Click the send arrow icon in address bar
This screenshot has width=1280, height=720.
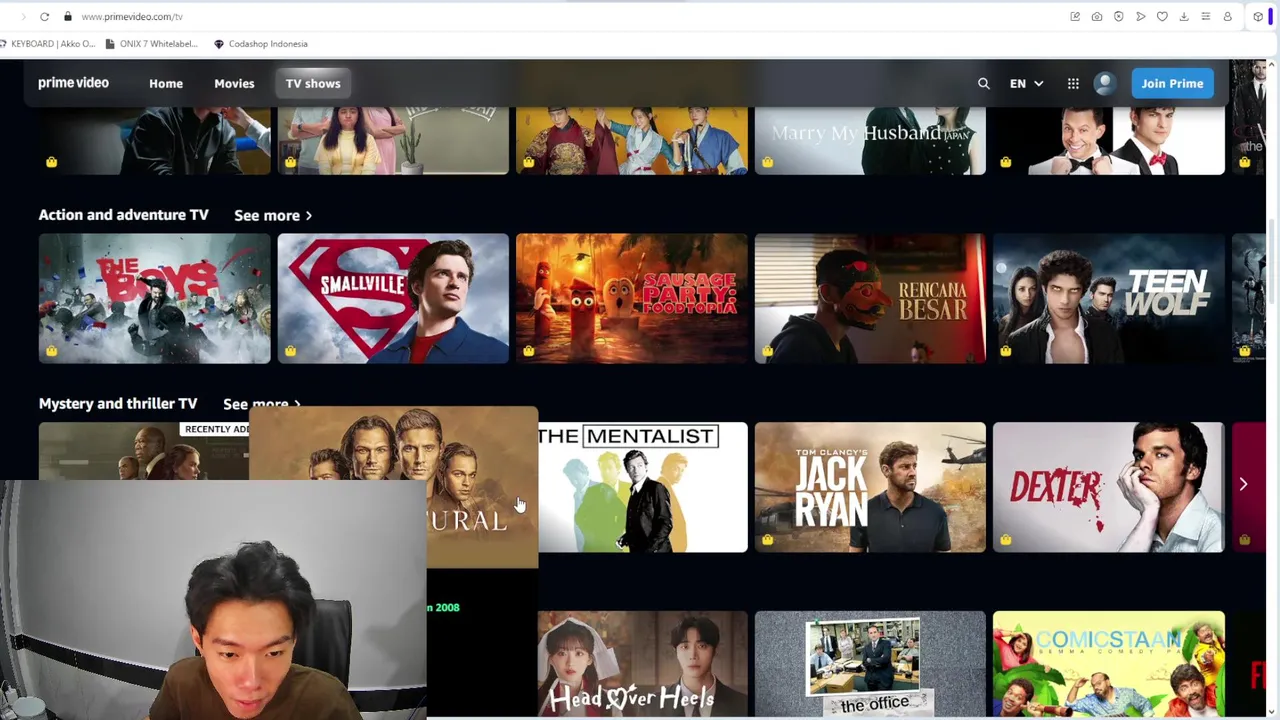click(1140, 16)
